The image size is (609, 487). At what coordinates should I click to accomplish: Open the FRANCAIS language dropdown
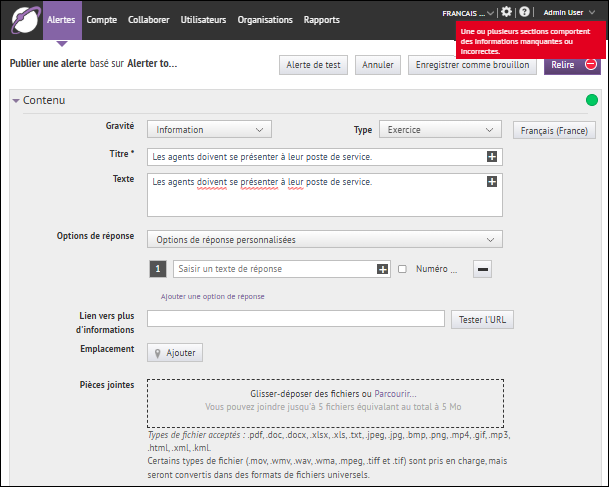click(x=468, y=13)
